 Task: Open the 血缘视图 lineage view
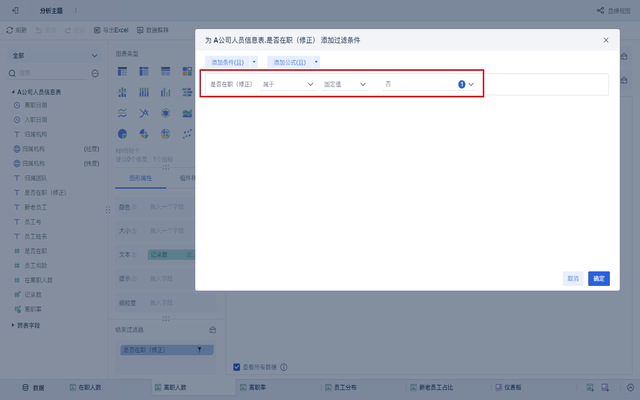pos(614,11)
